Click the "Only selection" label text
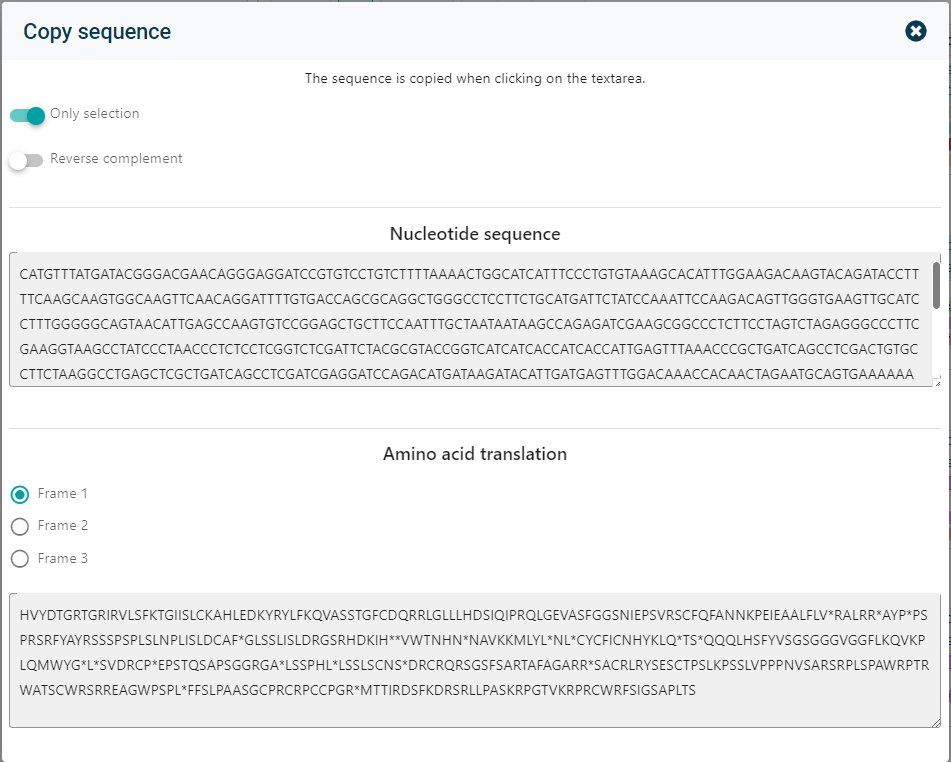951x762 pixels. pos(95,114)
